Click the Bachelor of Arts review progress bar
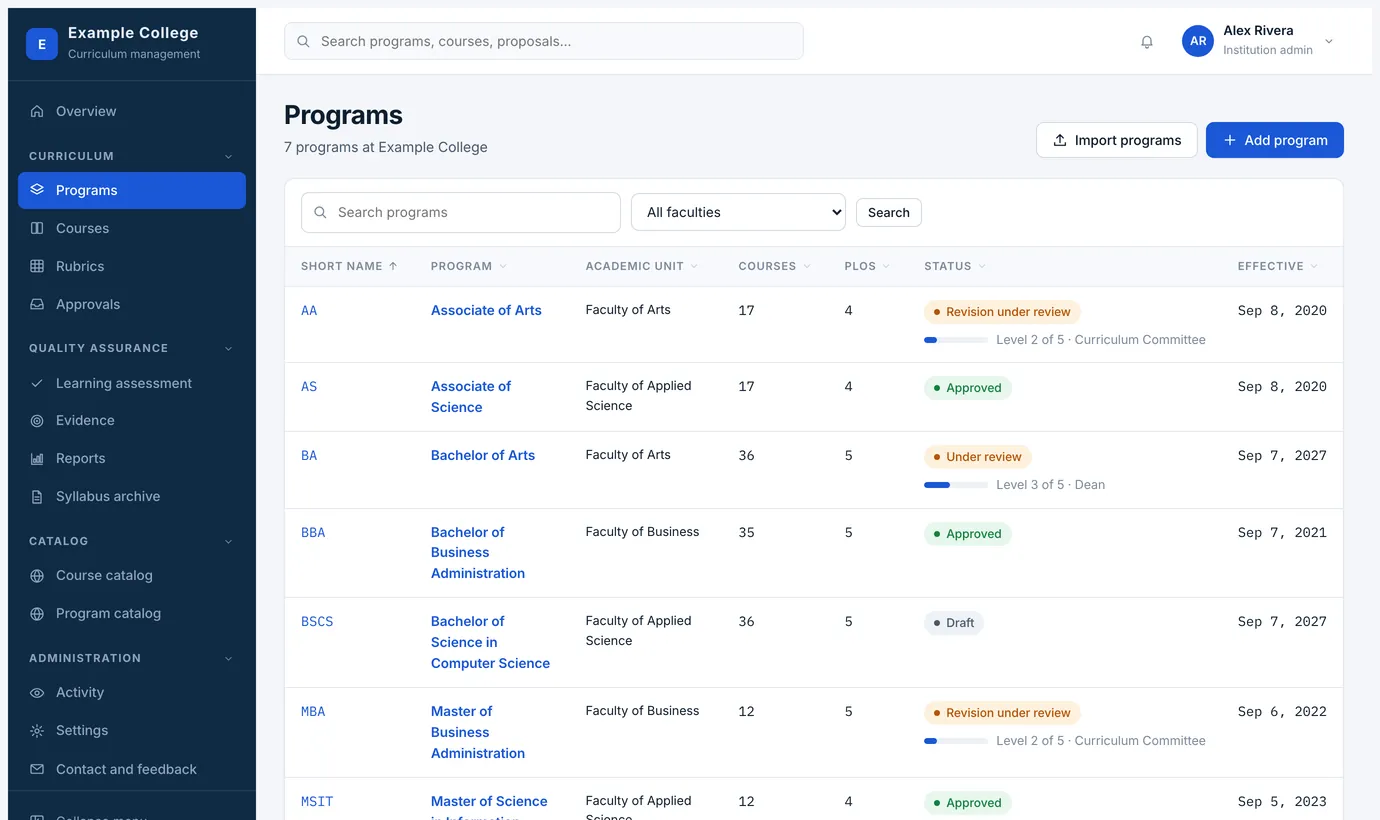Screen dimensions: 1380x820 tap(956, 485)
